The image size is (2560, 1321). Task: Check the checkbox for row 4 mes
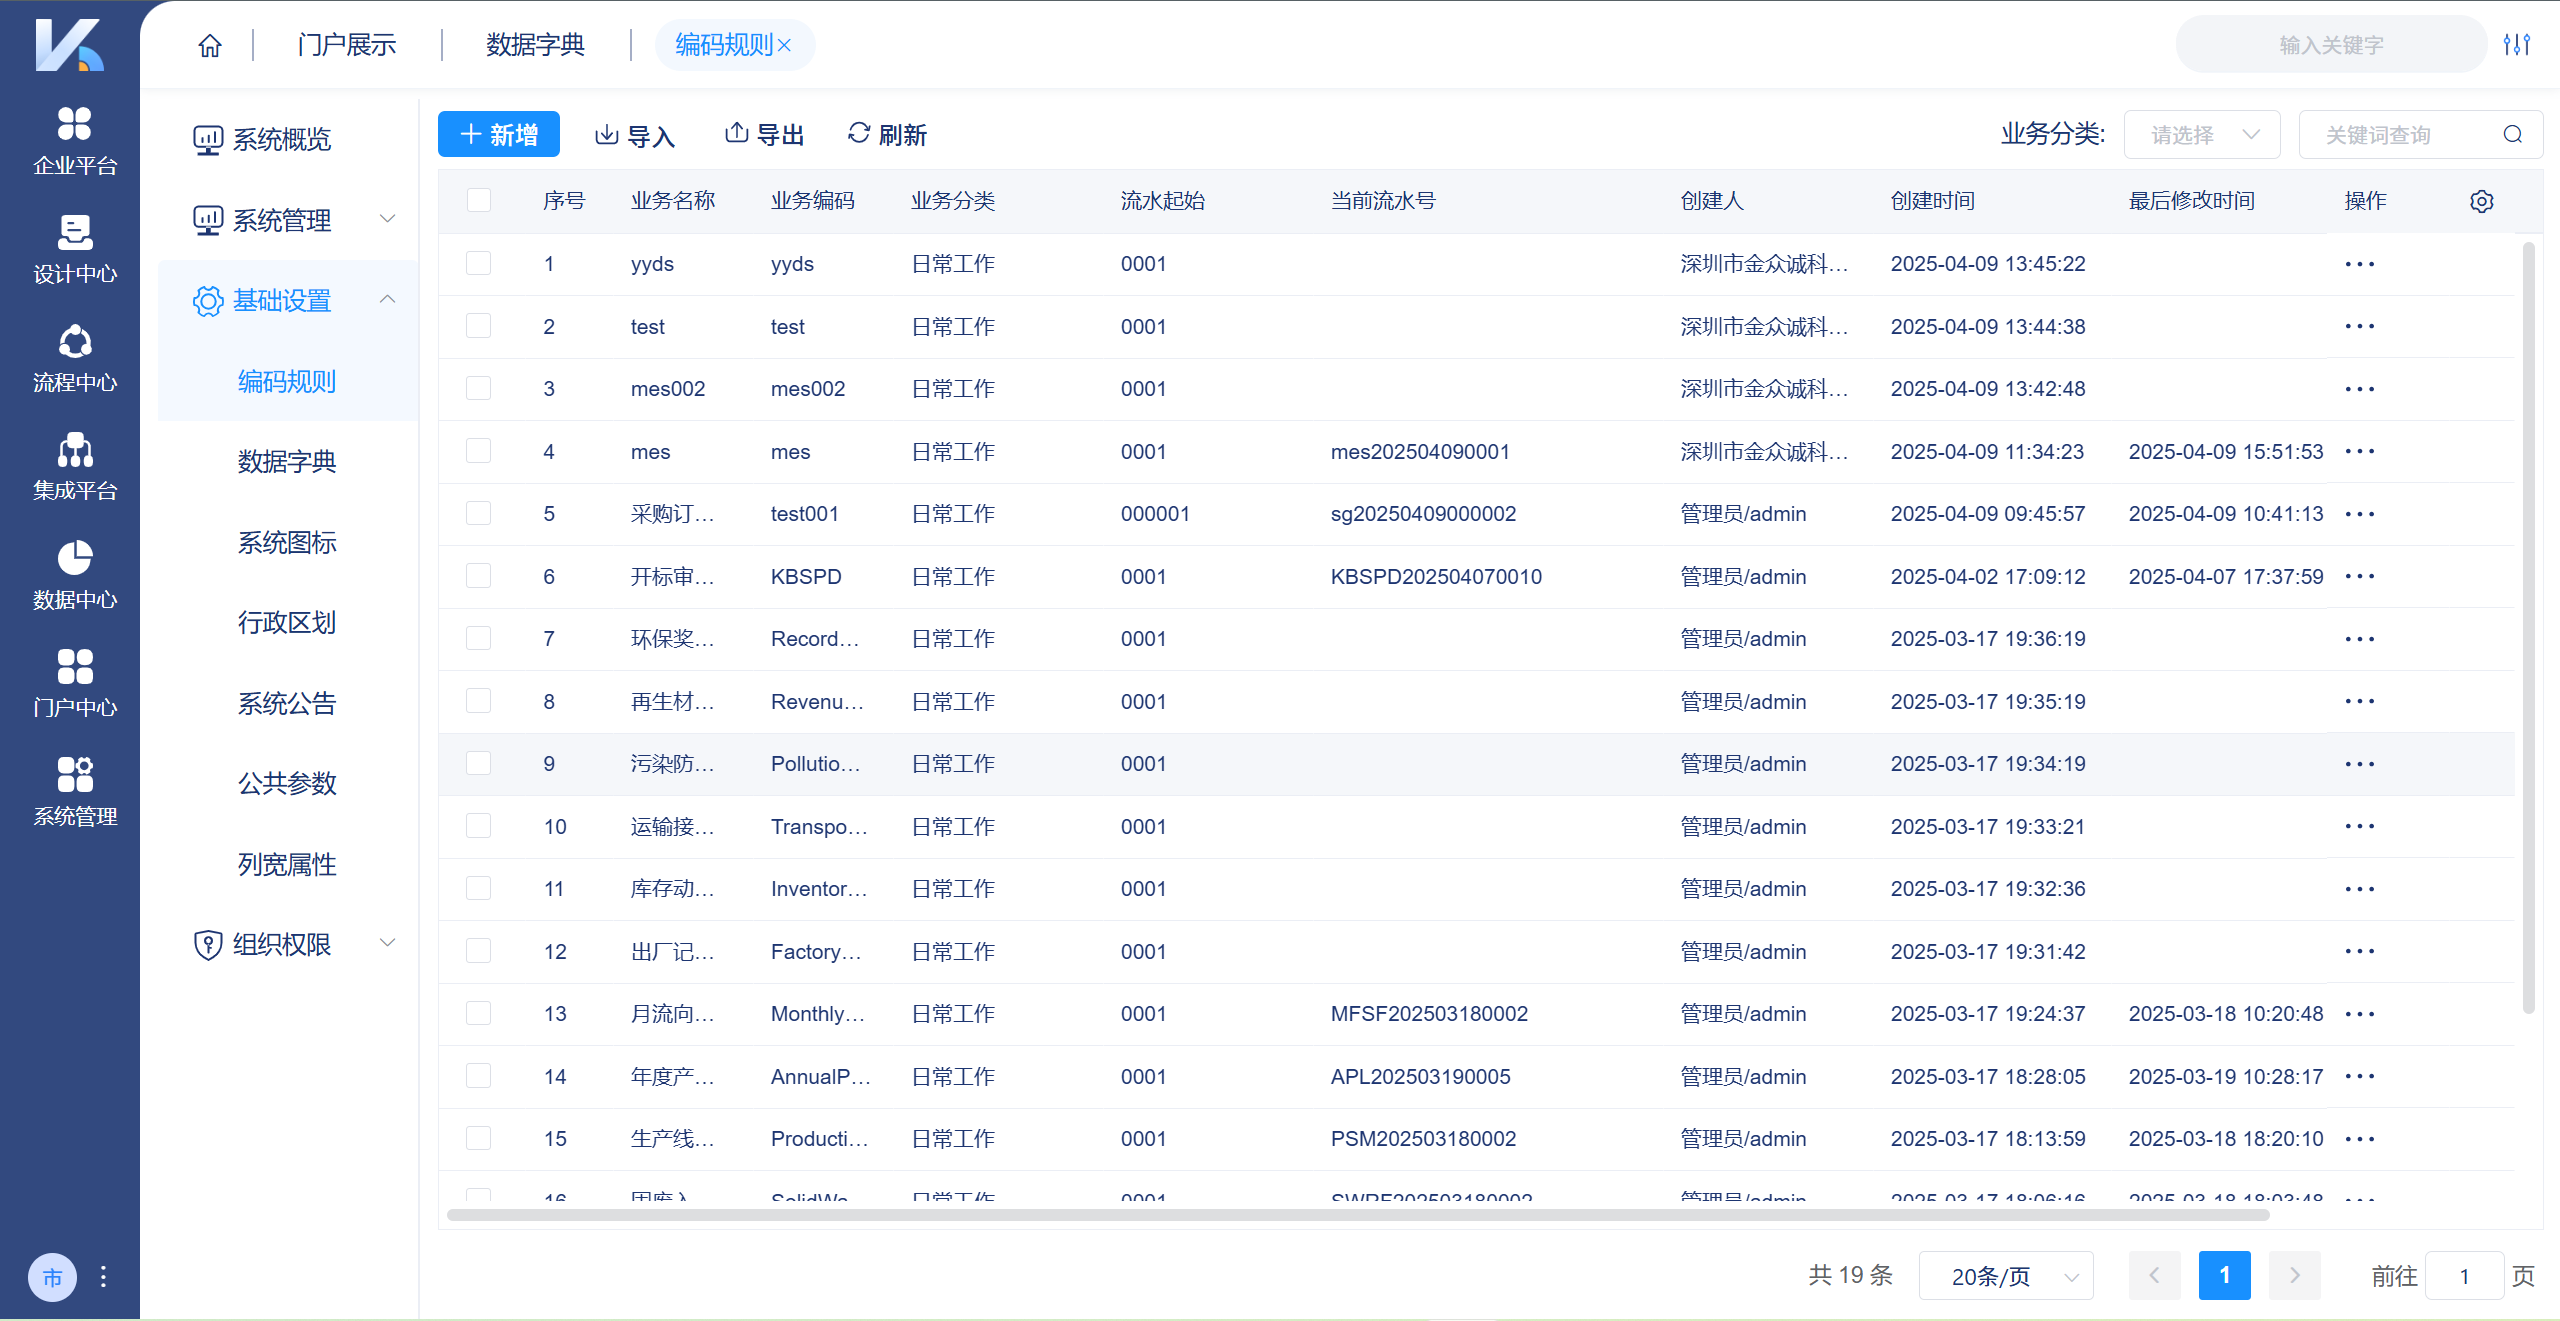click(x=479, y=451)
